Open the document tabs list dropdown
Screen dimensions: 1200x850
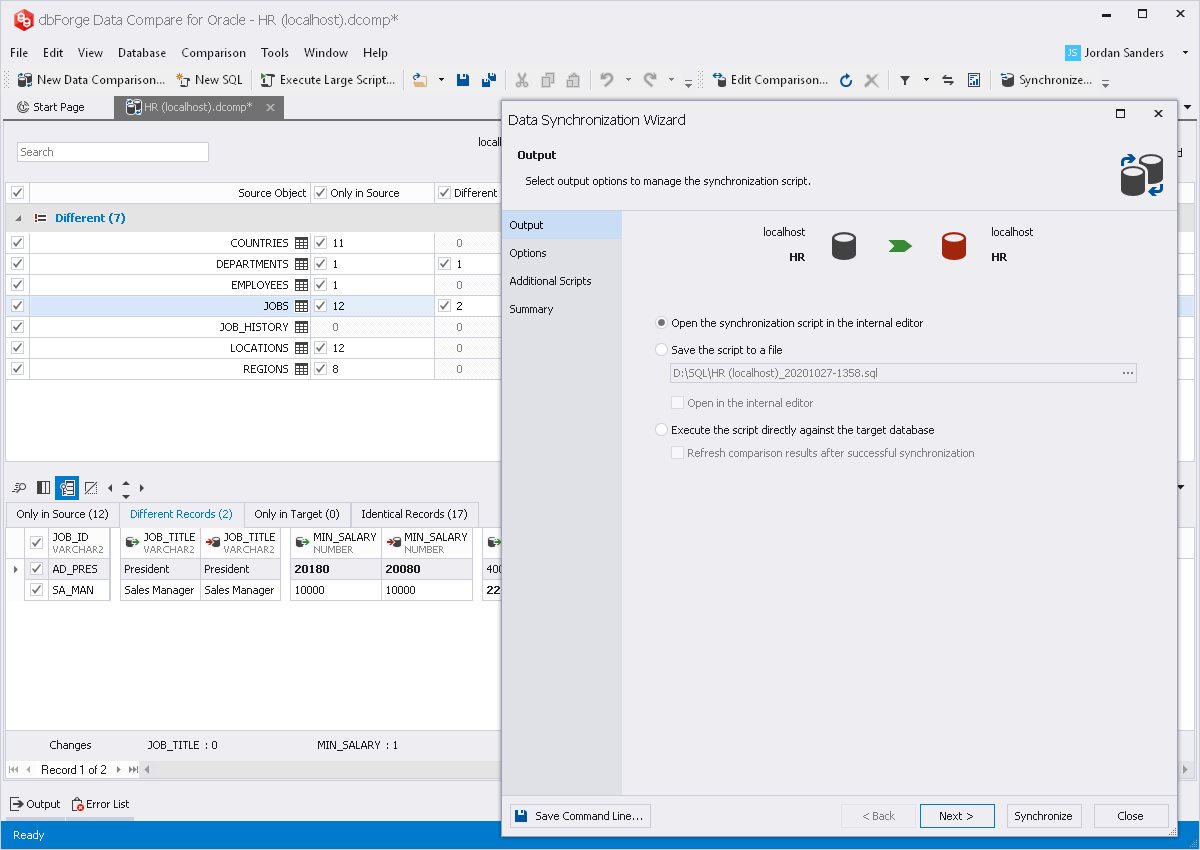[x=1187, y=106]
